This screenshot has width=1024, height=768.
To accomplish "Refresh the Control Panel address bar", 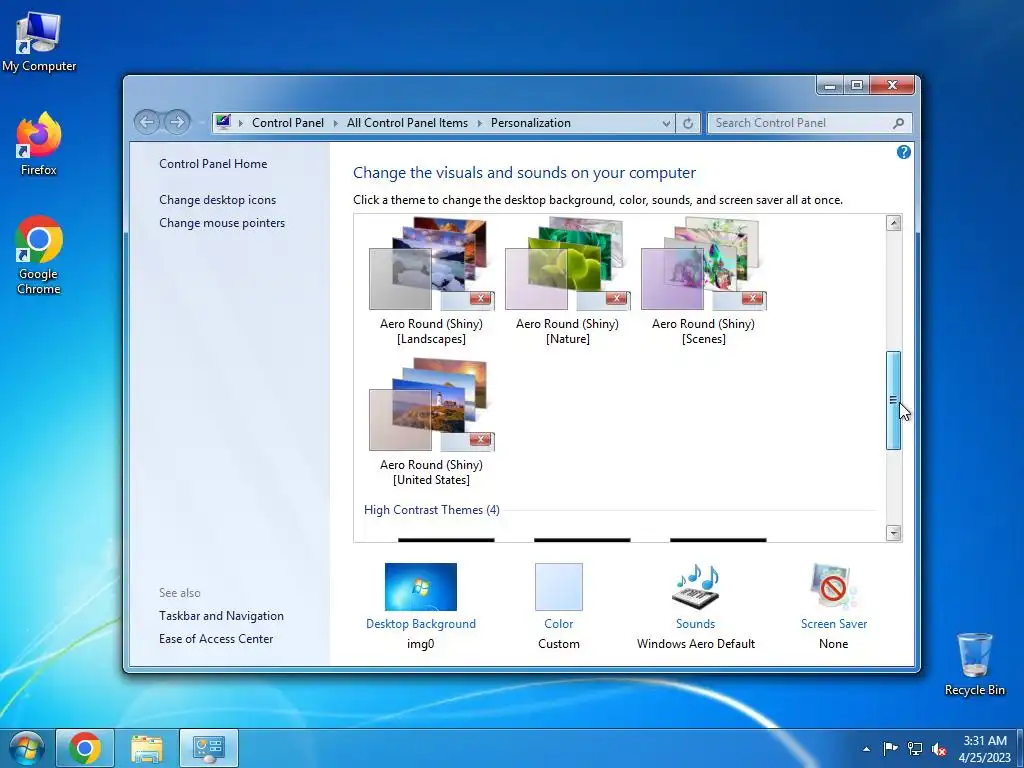I will (688, 123).
